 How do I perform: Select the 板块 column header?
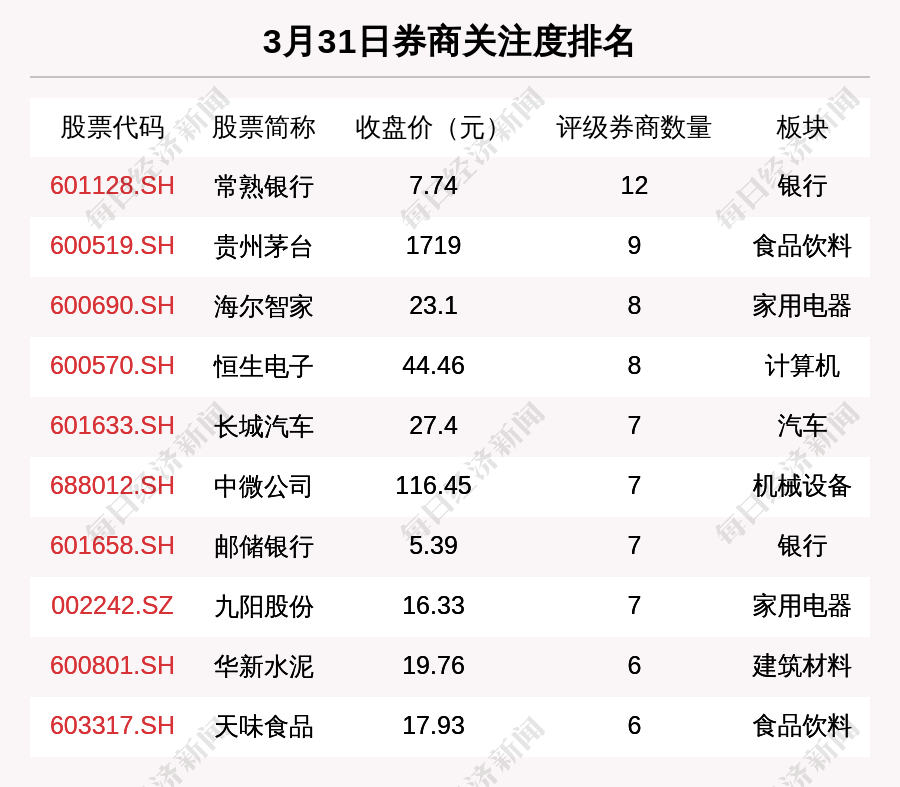[802, 127]
